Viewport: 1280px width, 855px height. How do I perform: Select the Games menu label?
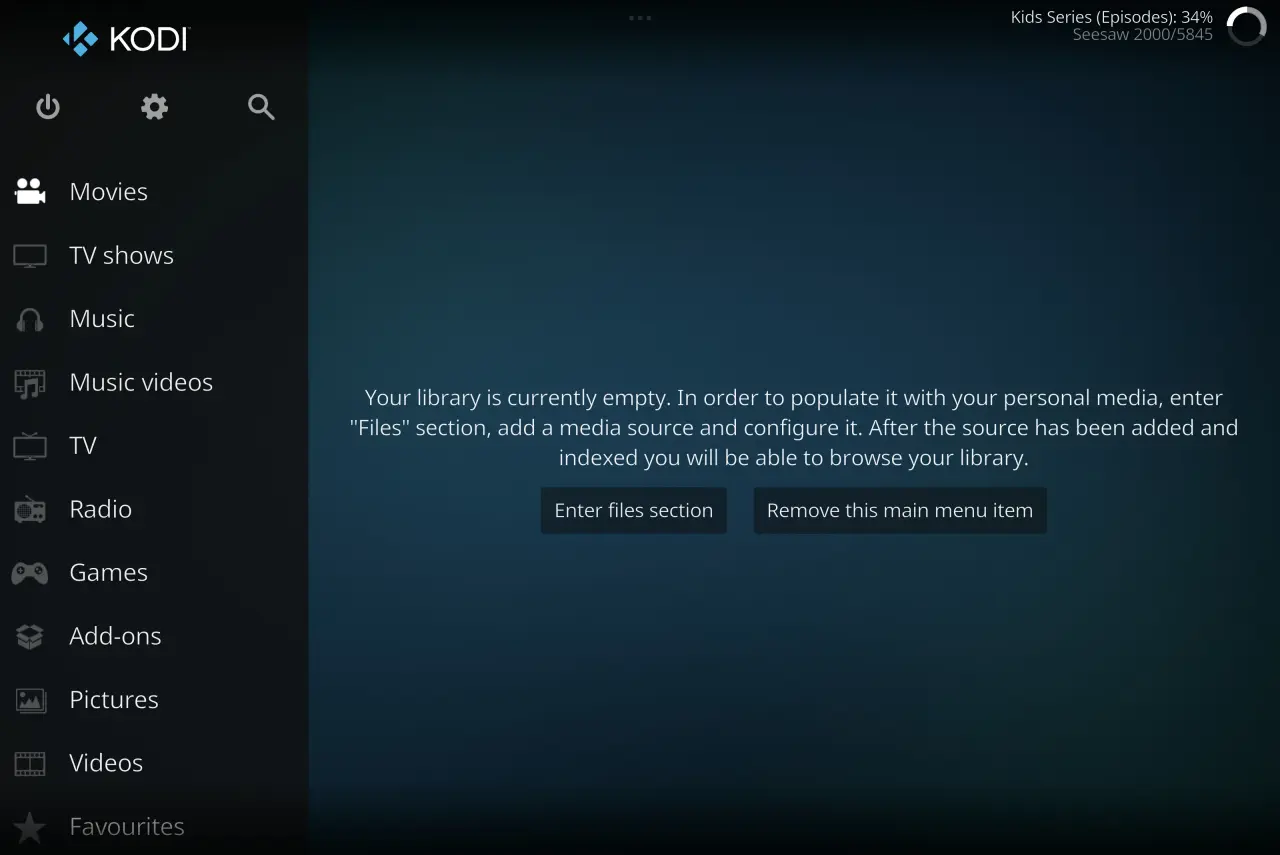[108, 573]
